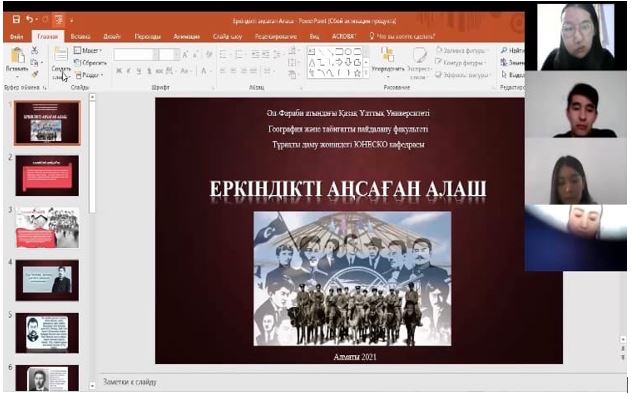
Task: Pick the right arrow shape in gallery
Action: 339,62
